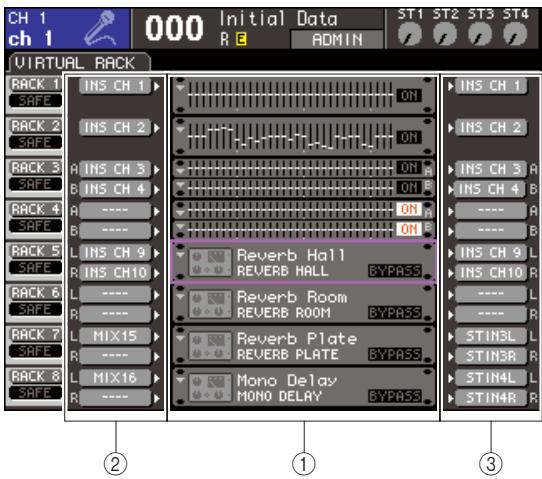Open rack mount arrow for Rack 4 A
542x479 pixels.
click(180, 212)
